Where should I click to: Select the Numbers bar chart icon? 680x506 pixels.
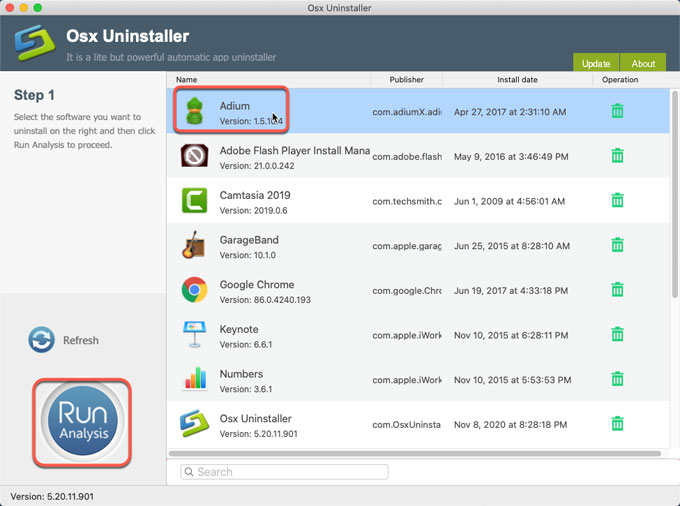[195, 379]
